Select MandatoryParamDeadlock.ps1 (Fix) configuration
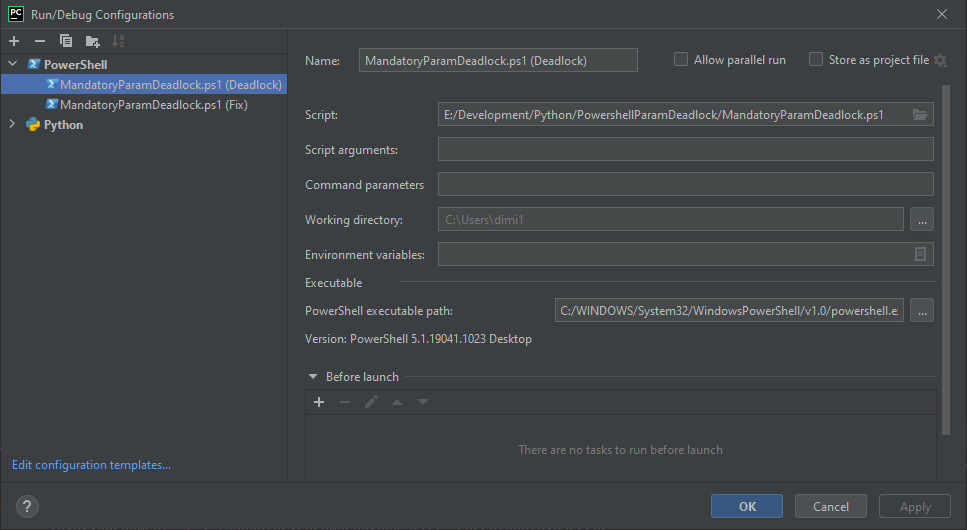This screenshot has height=530, width=967. [x=144, y=105]
